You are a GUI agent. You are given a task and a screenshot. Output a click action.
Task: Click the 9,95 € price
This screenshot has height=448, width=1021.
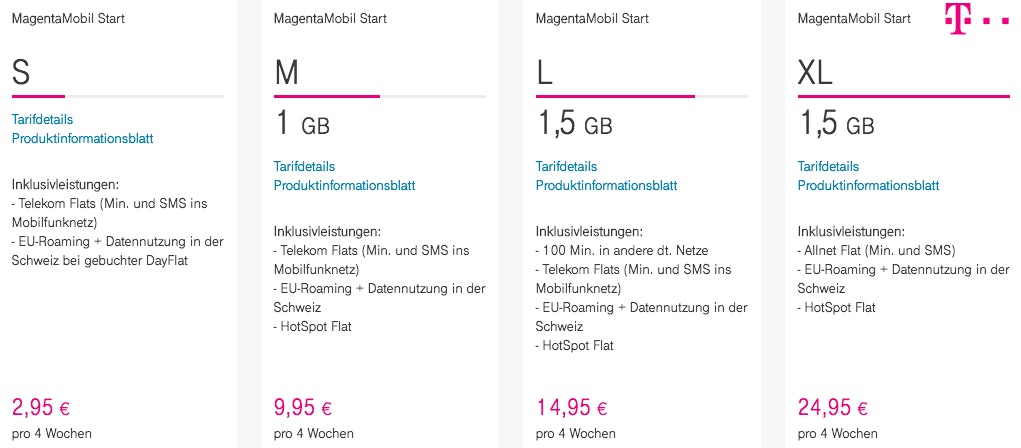pyautogui.click(x=302, y=407)
